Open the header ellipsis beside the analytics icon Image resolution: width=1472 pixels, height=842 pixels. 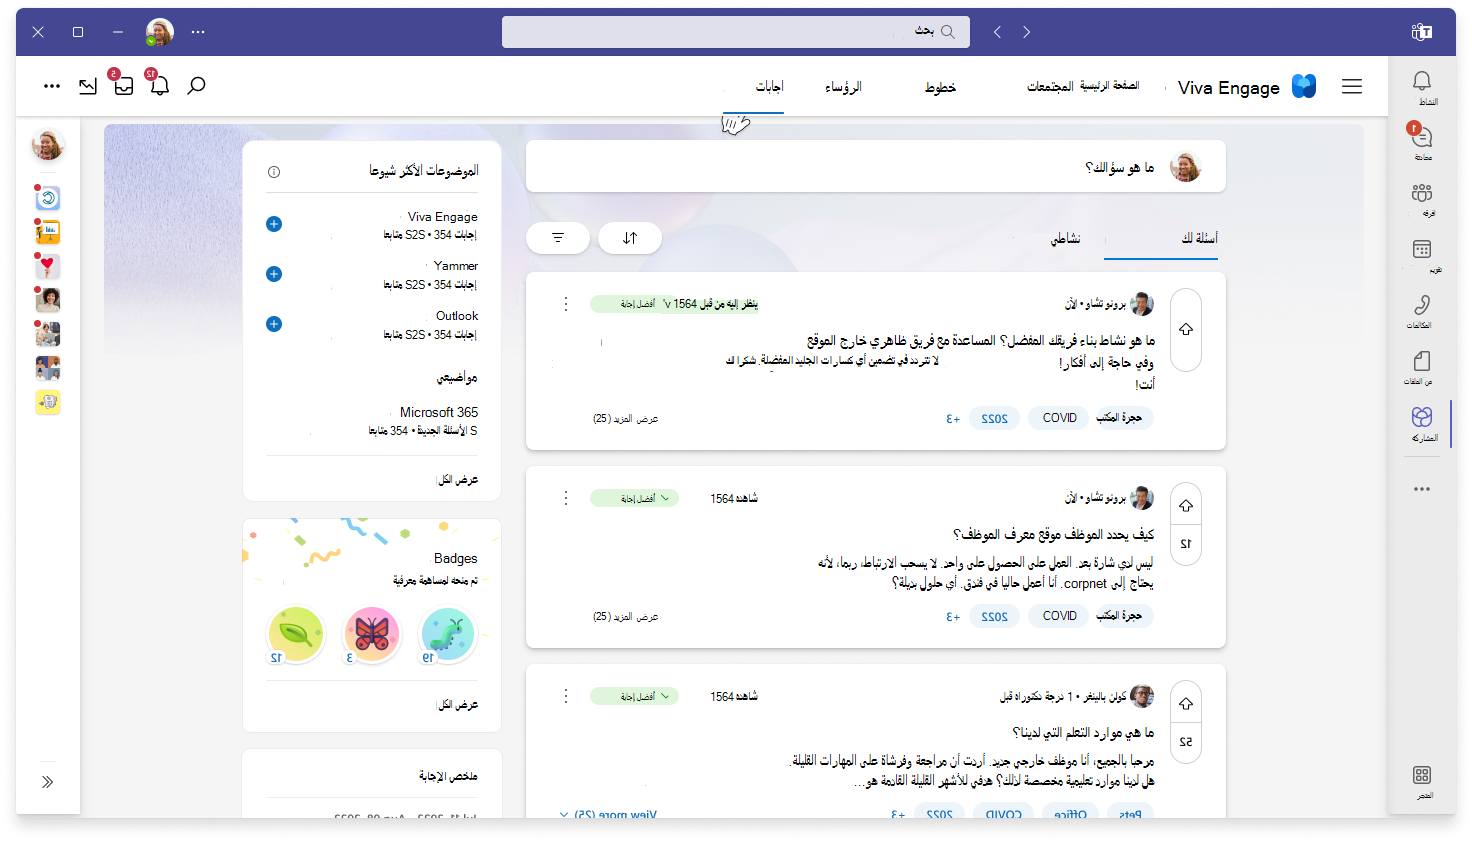(x=52, y=86)
